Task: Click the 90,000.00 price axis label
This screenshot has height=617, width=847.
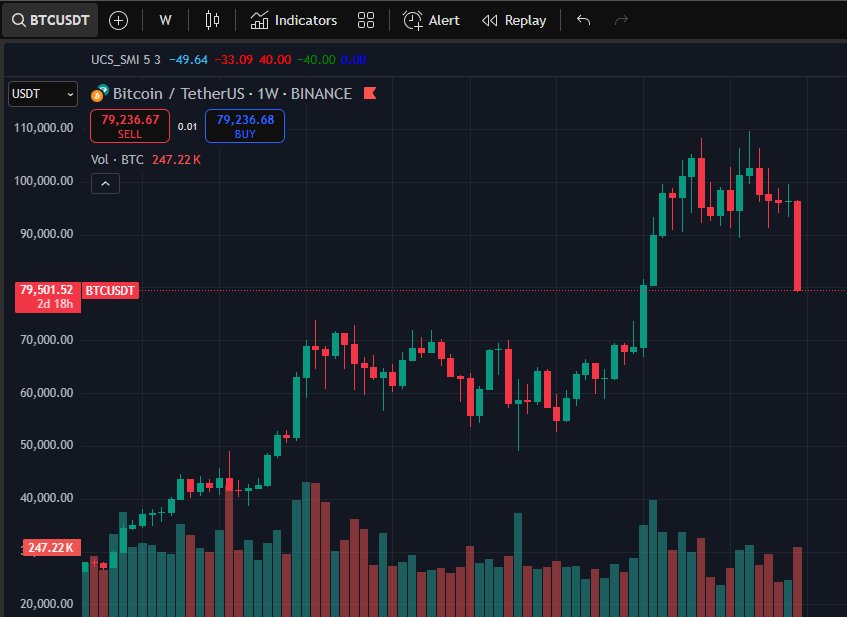Action: [46, 233]
